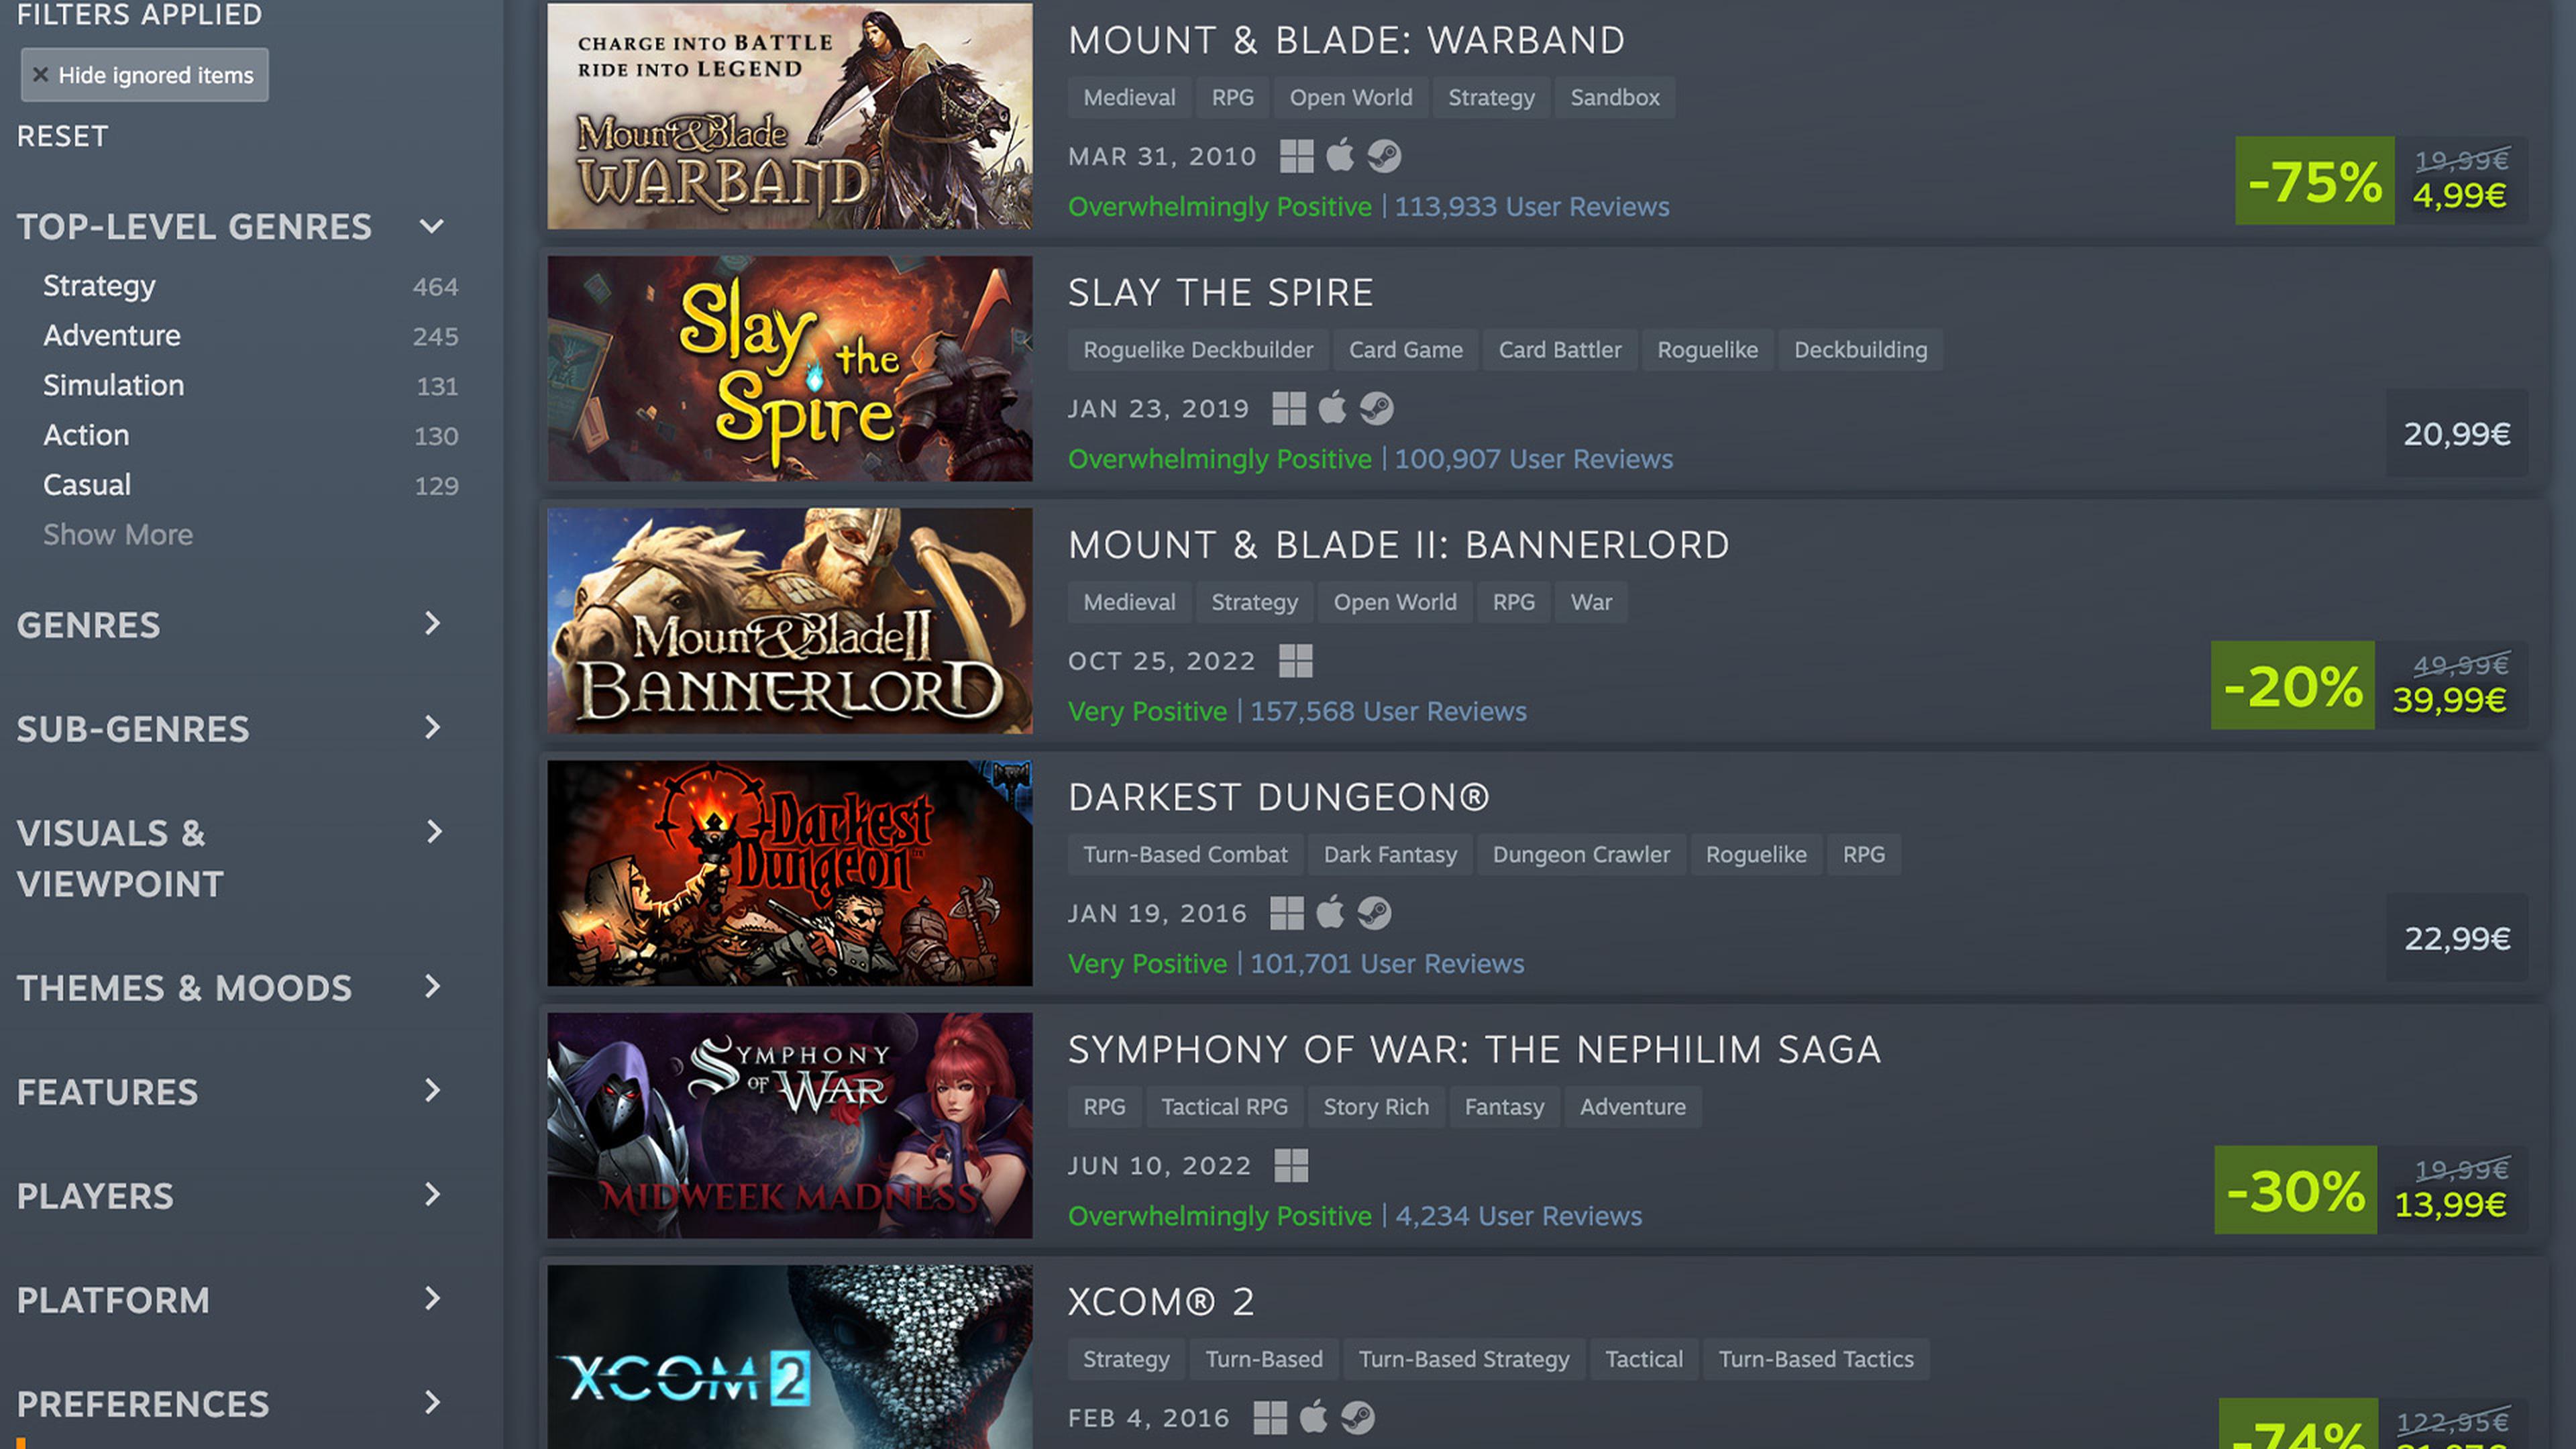The width and height of the screenshot is (2576, 1449).
Task: Click the Windows icon for Darkest Dungeon
Action: 1287,913
